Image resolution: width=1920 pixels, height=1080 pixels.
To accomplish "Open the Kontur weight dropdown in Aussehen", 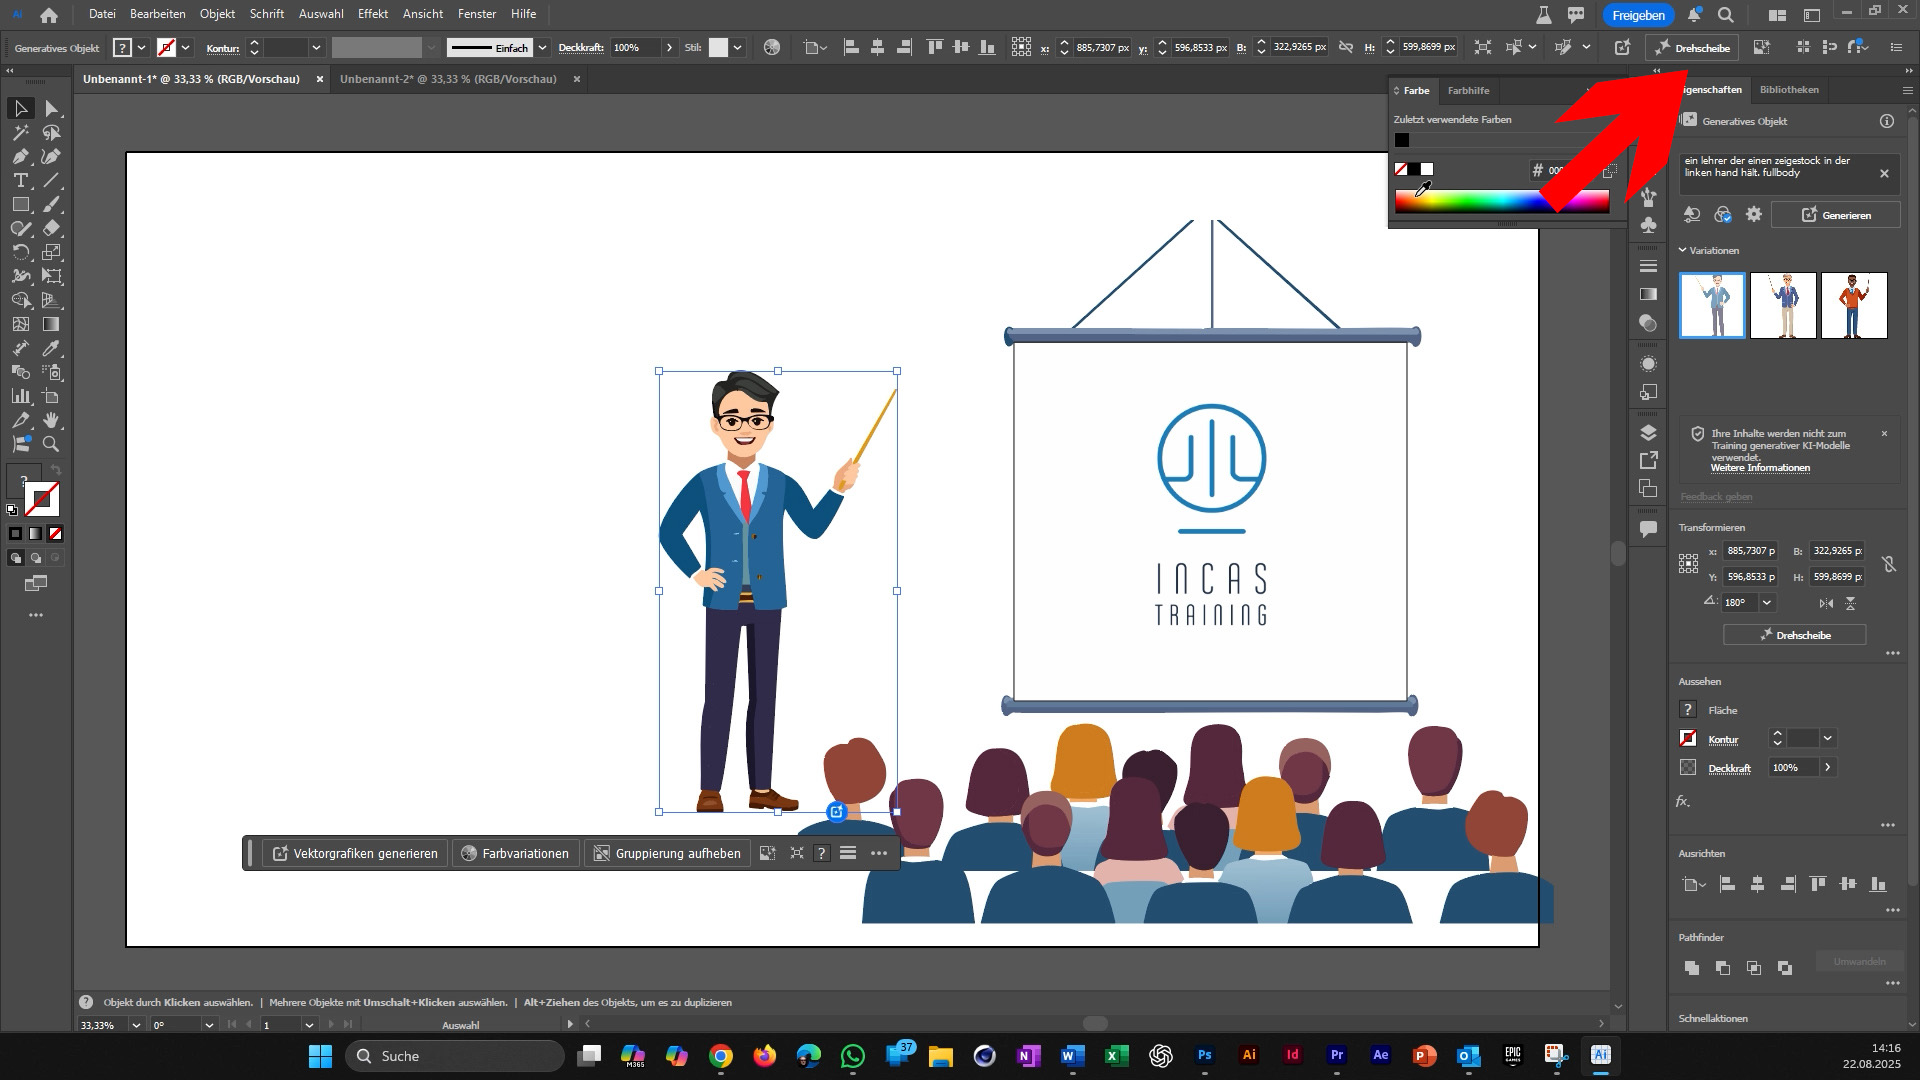I will 1827,738.
